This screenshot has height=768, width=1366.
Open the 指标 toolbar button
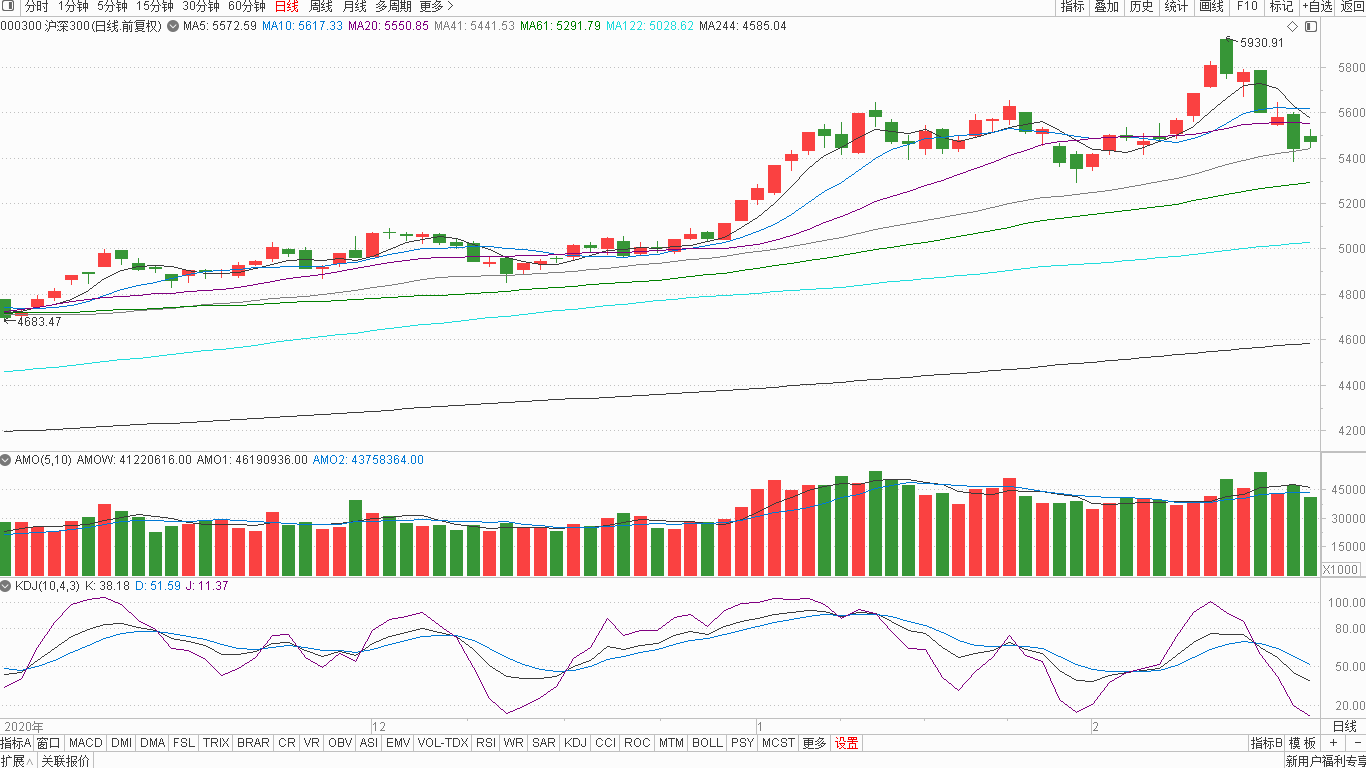(1073, 6)
